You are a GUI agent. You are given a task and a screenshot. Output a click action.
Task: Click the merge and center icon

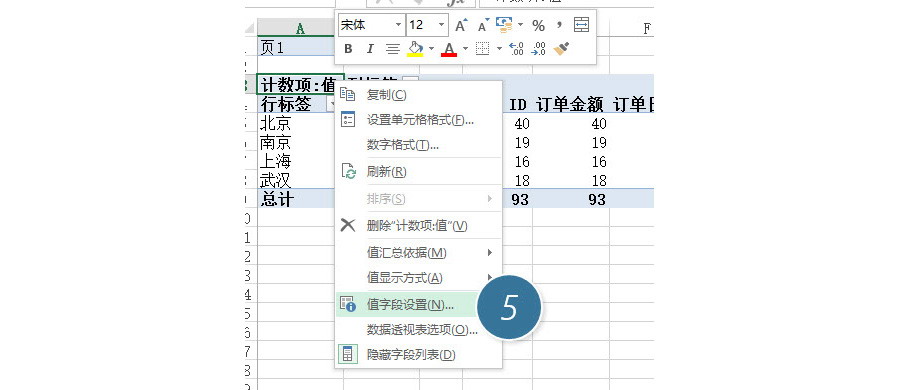[x=581, y=25]
